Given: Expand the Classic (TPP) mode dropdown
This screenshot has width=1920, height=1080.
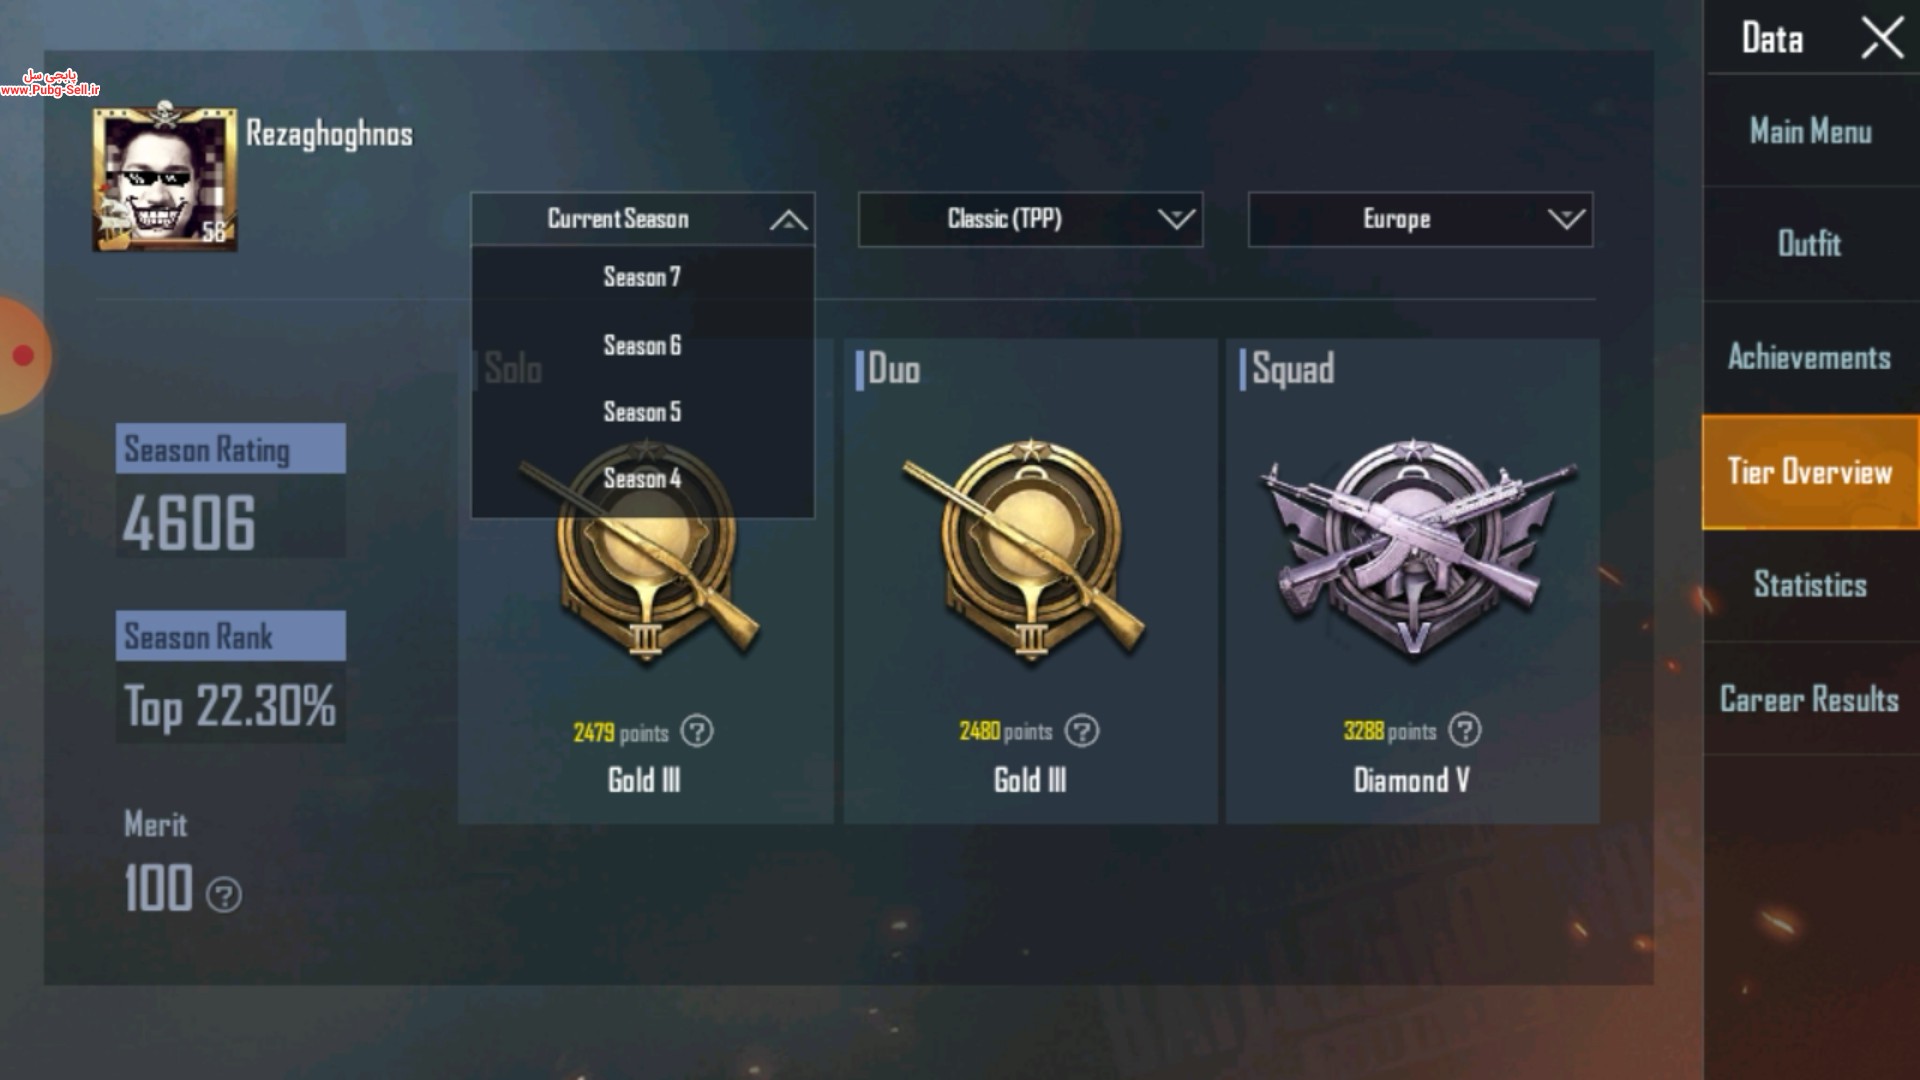Looking at the screenshot, I should click(1030, 219).
